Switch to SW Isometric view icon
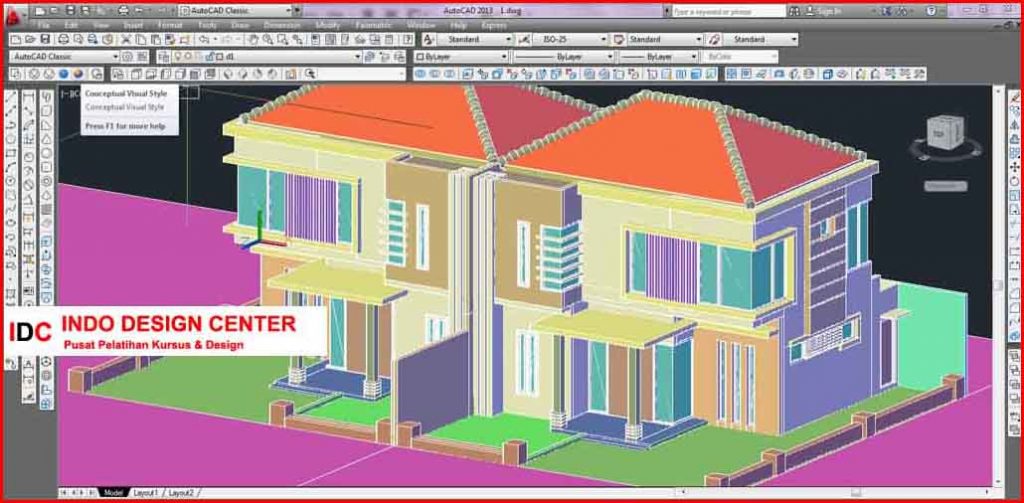 click(229, 74)
